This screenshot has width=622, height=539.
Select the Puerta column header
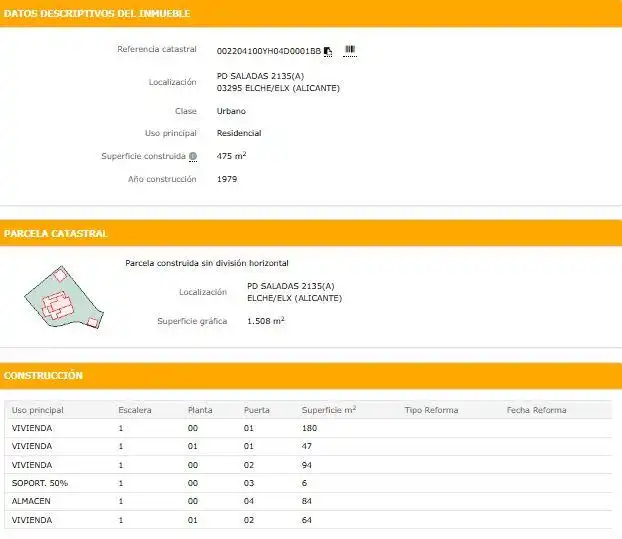(x=257, y=410)
